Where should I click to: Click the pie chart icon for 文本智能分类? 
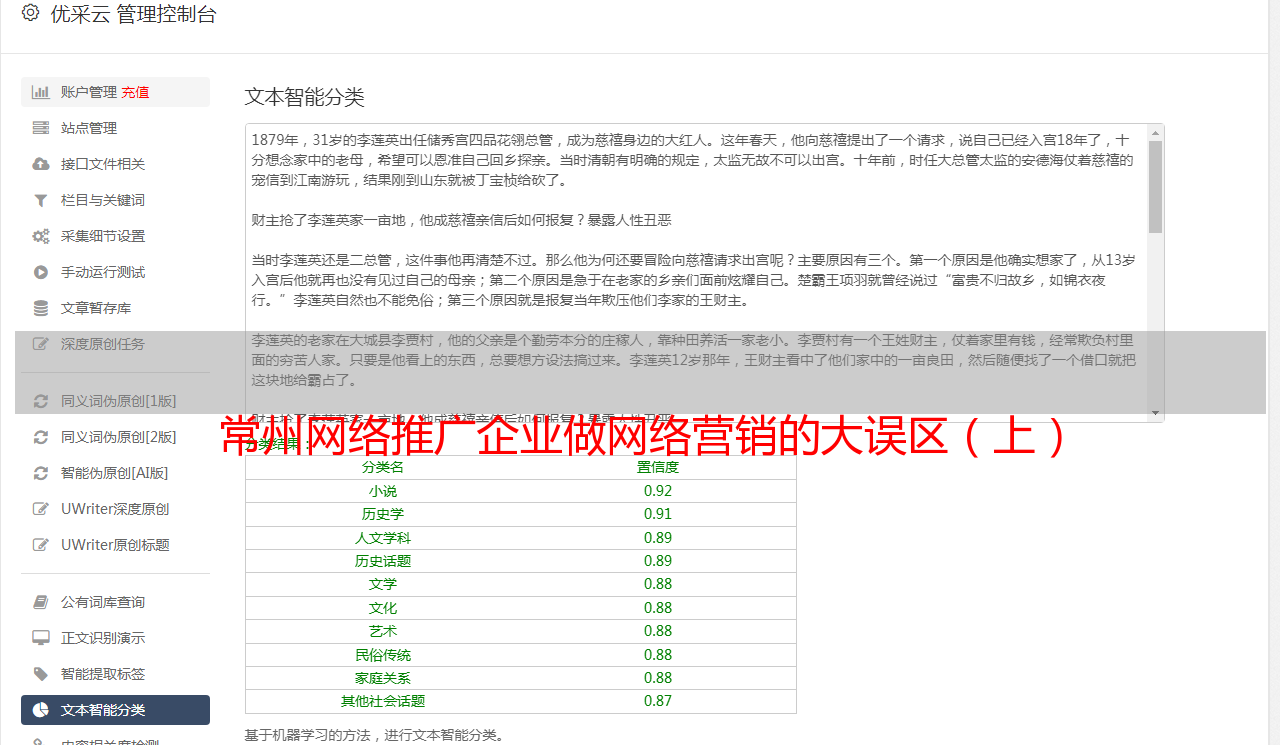41,710
